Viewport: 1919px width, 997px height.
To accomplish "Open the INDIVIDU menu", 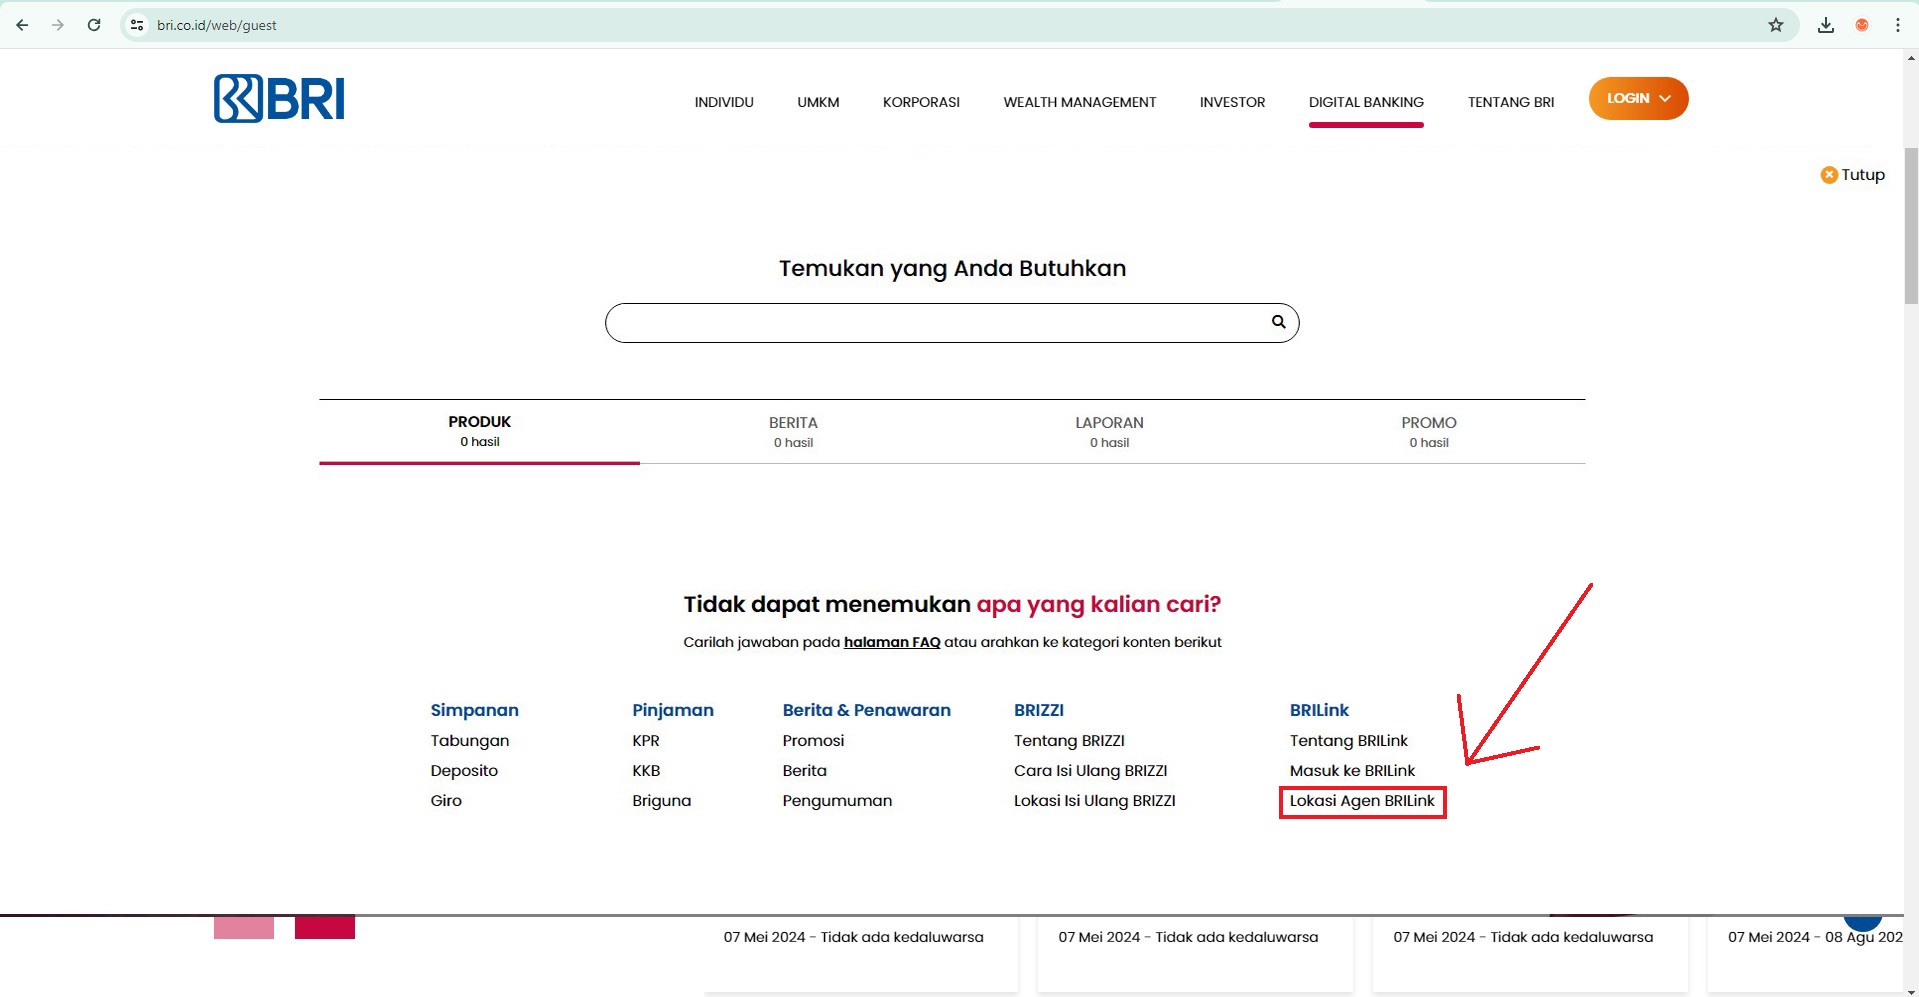I will [x=724, y=102].
